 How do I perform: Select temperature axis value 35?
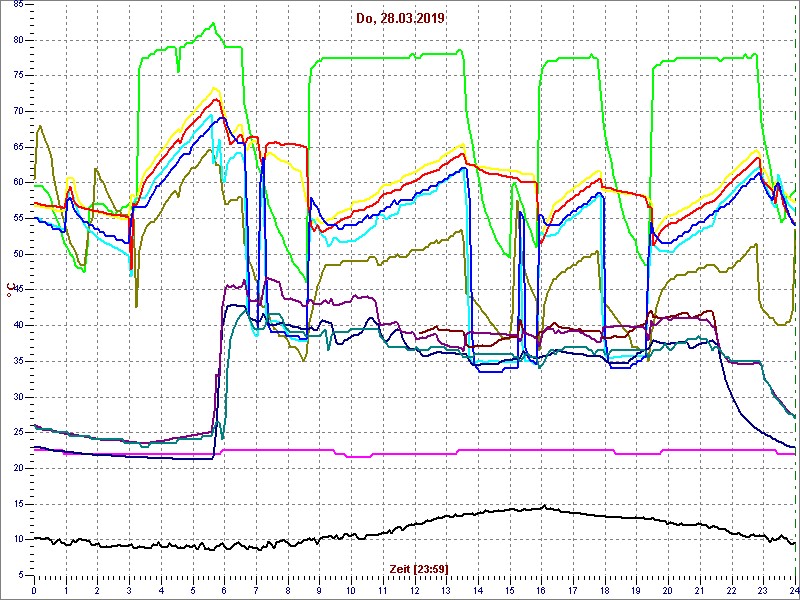[x=17, y=361]
